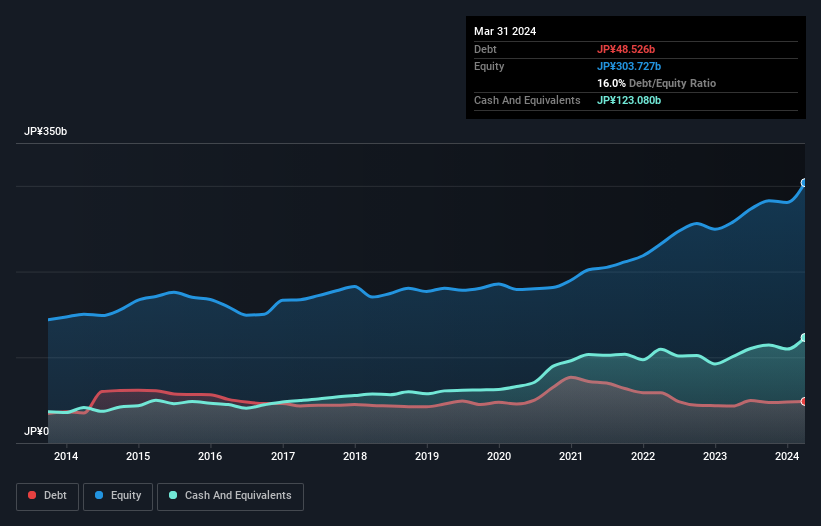Screen dimensions: 821x526
Task: Select the 2024 label on the x-axis
Action: (x=787, y=457)
